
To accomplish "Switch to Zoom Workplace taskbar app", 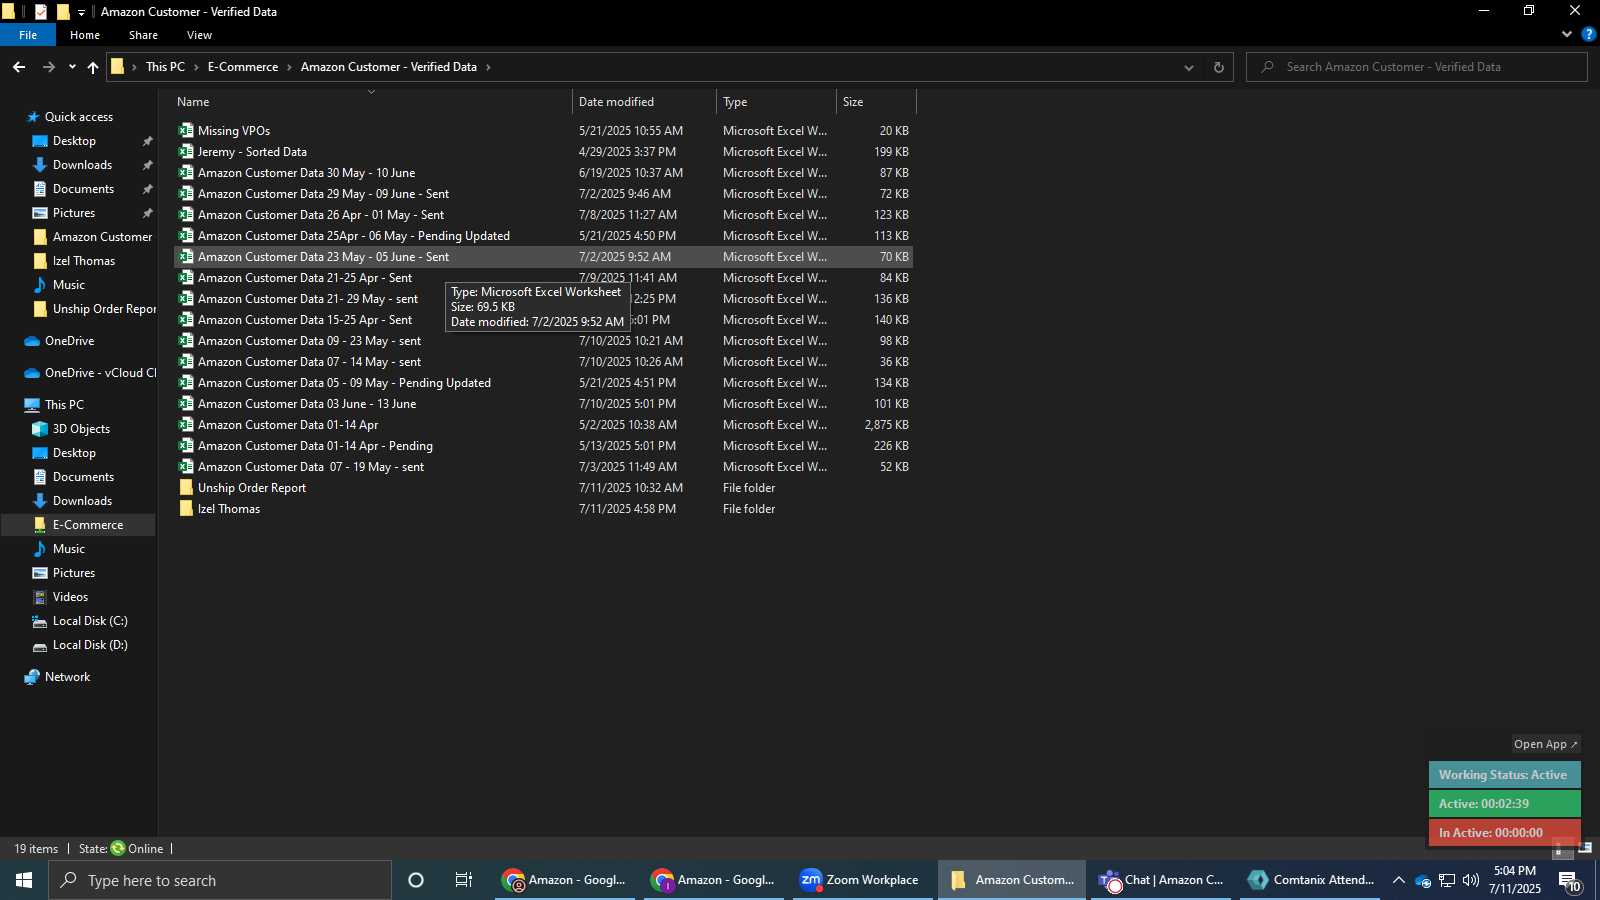I will [x=862, y=880].
